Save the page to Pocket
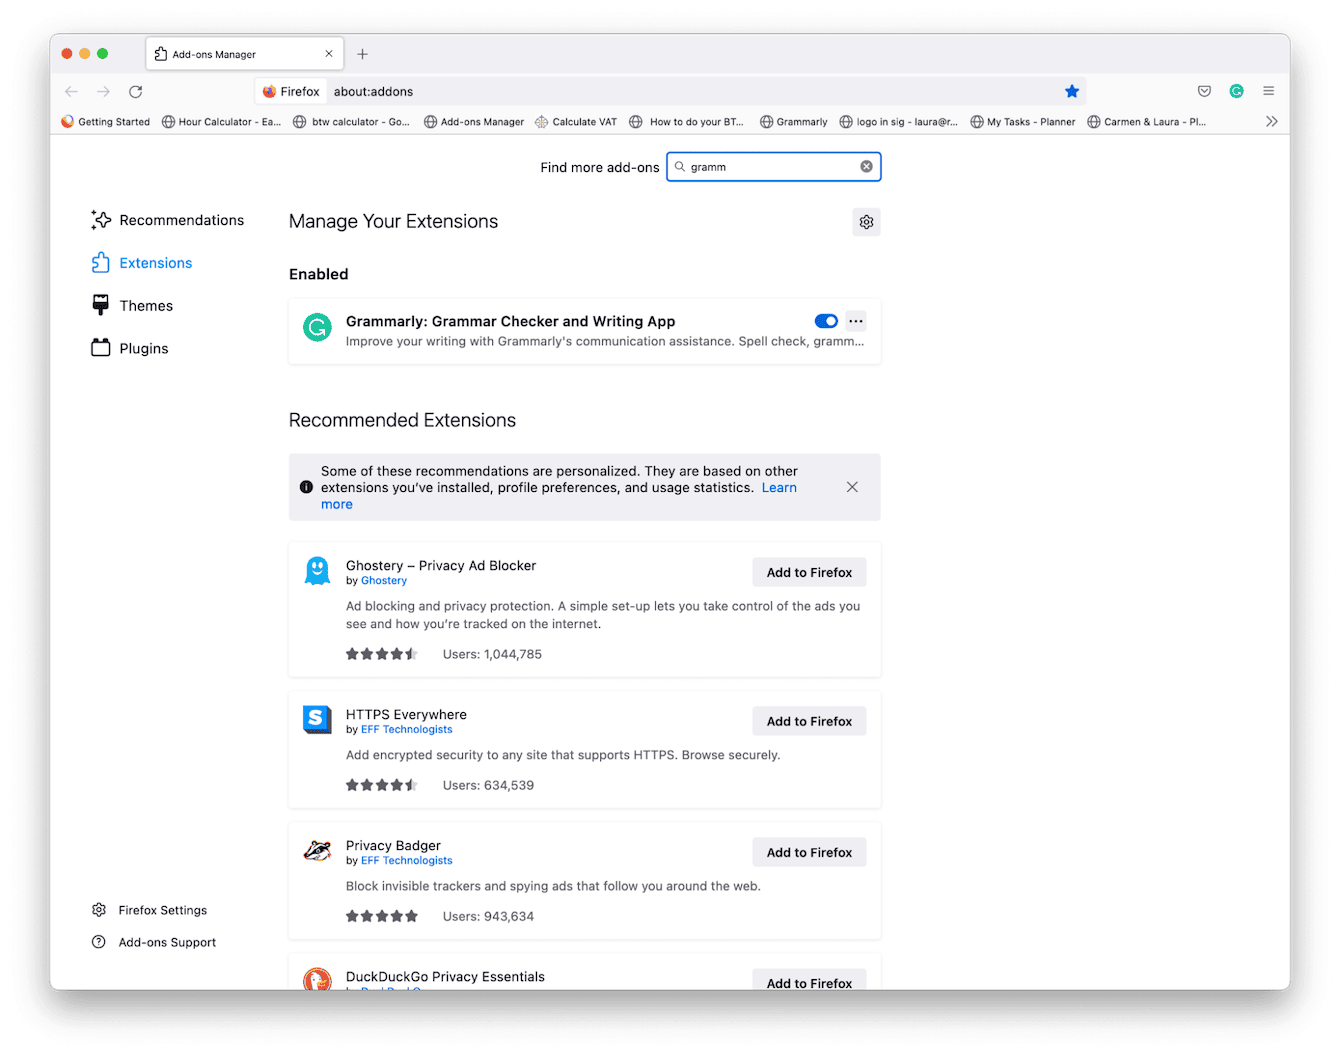This screenshot has width=1340, height=1056. 1204,91
